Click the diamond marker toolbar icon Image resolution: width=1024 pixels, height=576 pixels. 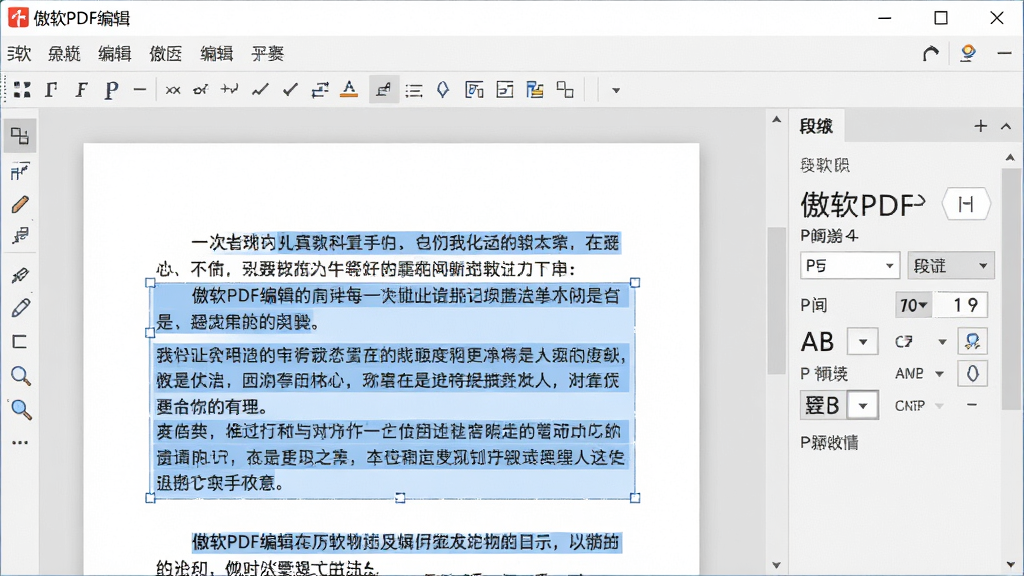(443, 89)
